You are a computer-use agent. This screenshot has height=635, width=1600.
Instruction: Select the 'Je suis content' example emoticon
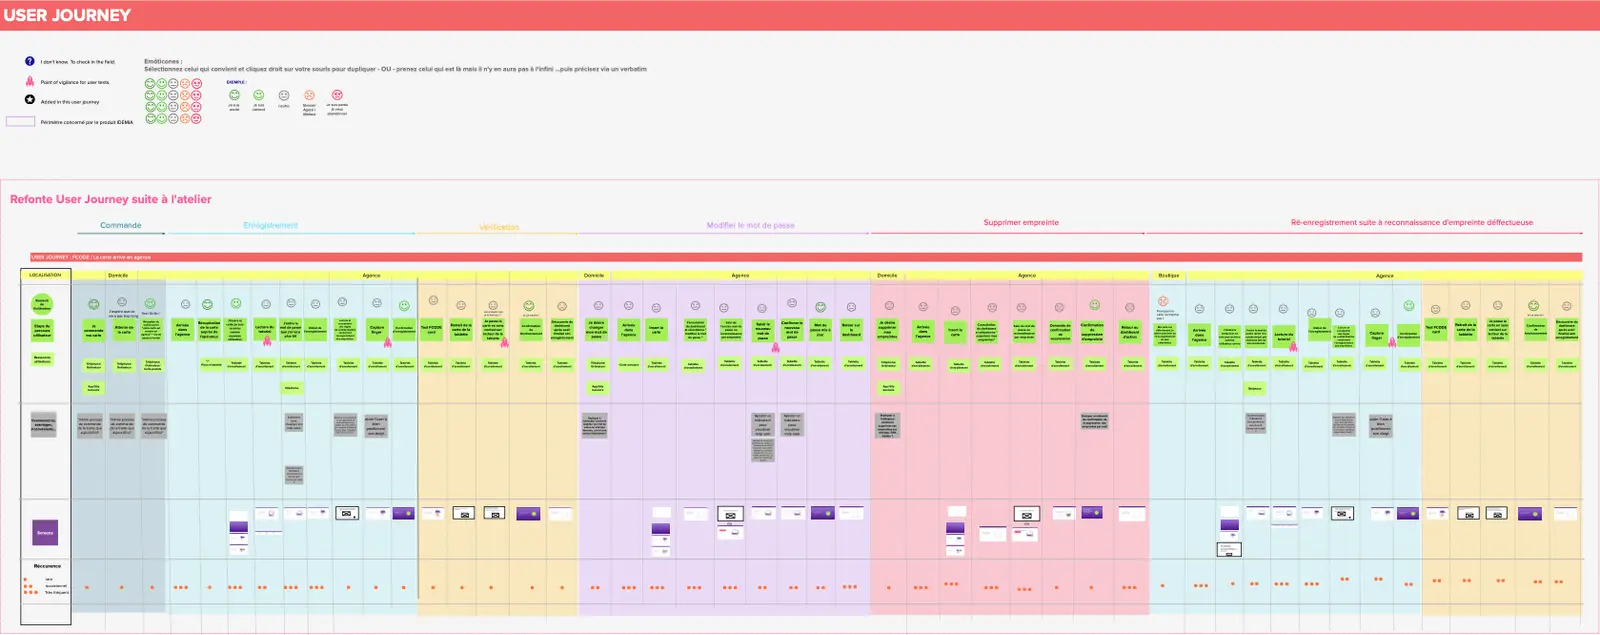pos(258,95)
